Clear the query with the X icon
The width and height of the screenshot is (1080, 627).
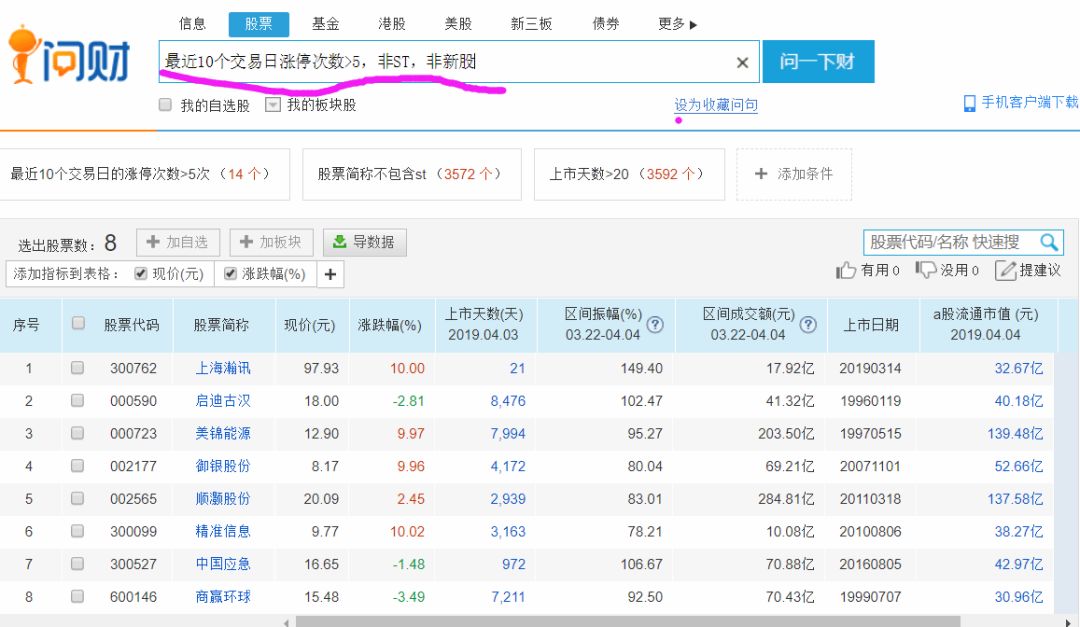[x=742, y=62]
